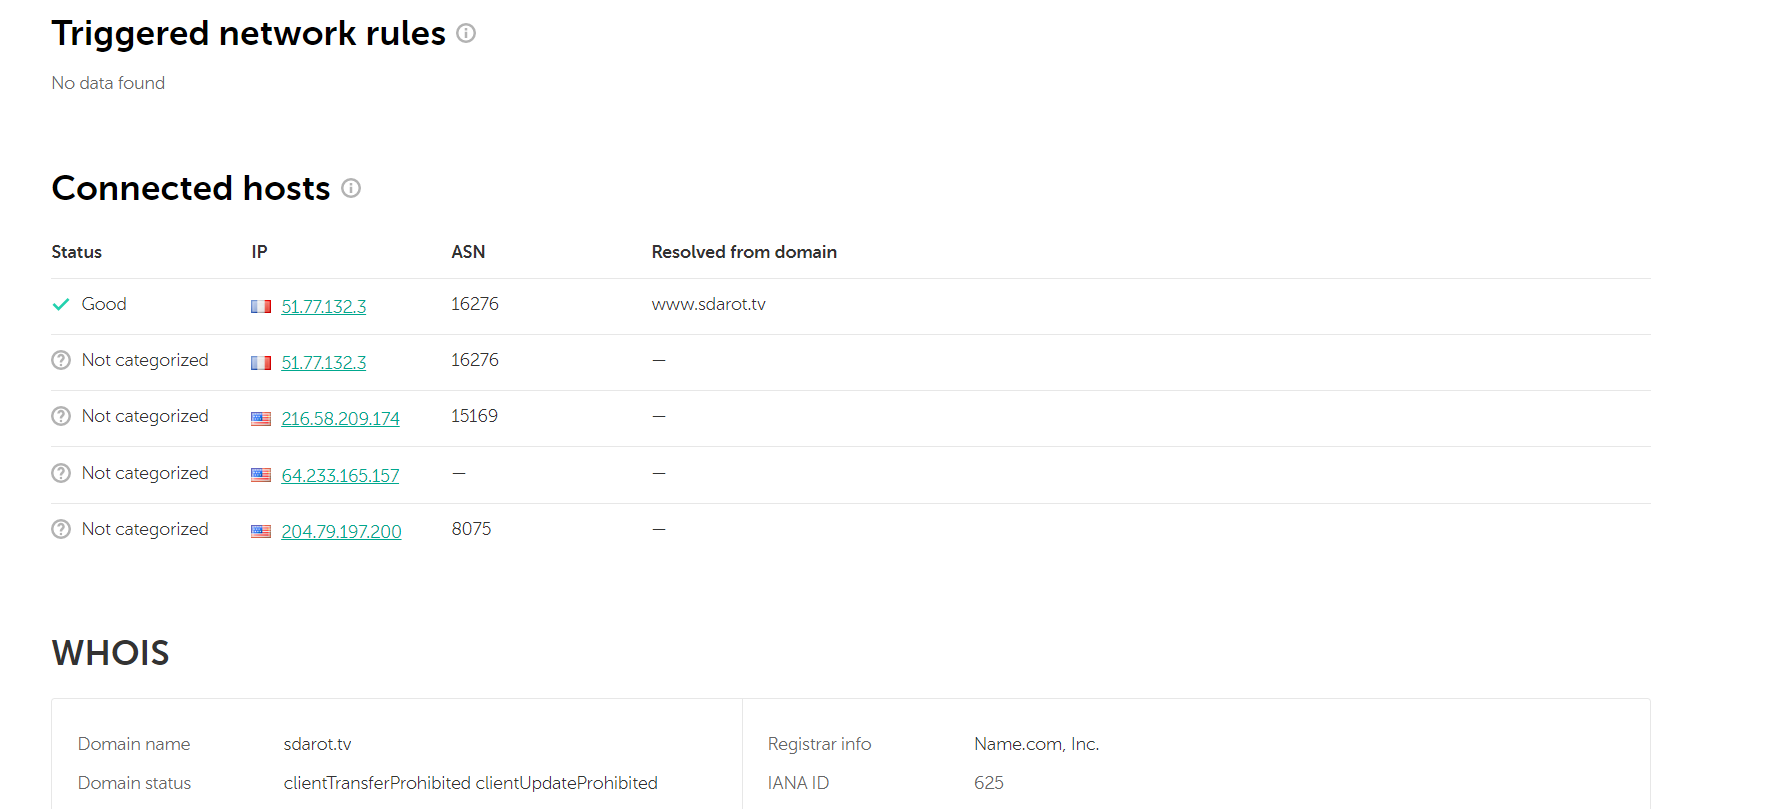Click the green checkmark Good status icon
Image resolution: width=1765 pixels, height=809 pixels.
61,304
